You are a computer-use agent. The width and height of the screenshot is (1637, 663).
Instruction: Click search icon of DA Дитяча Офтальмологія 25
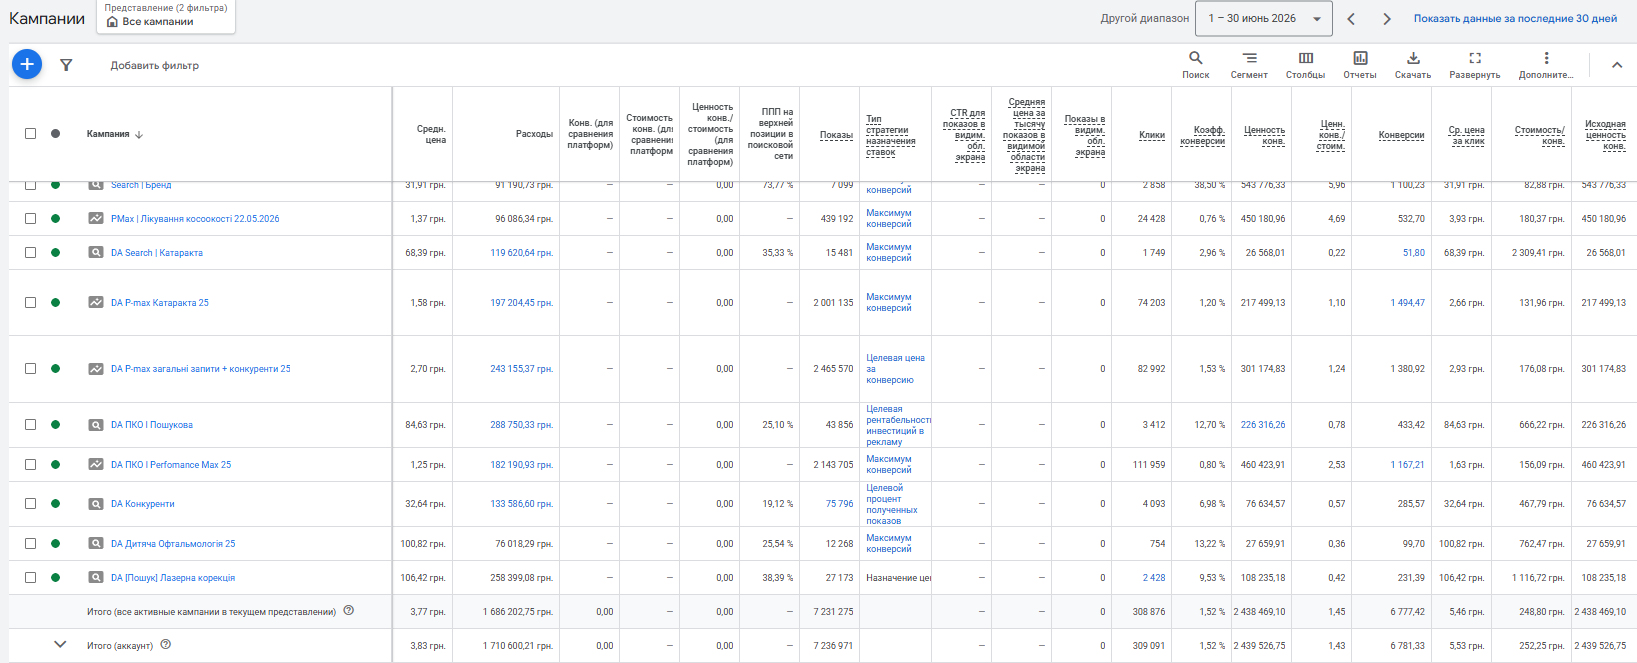[96, 543]
